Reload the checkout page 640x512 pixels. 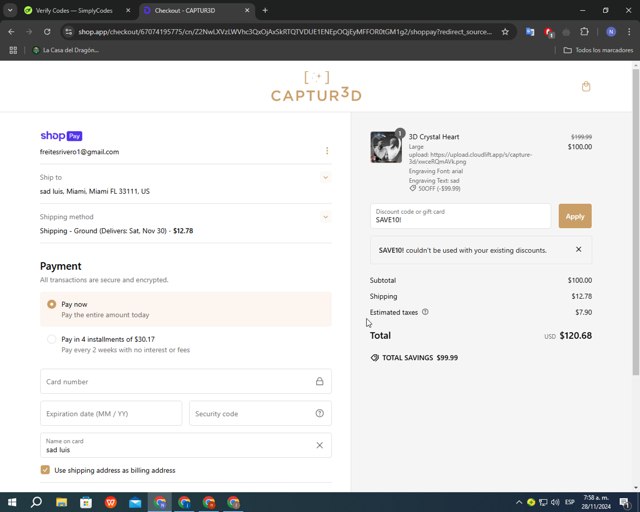[47, 32]
